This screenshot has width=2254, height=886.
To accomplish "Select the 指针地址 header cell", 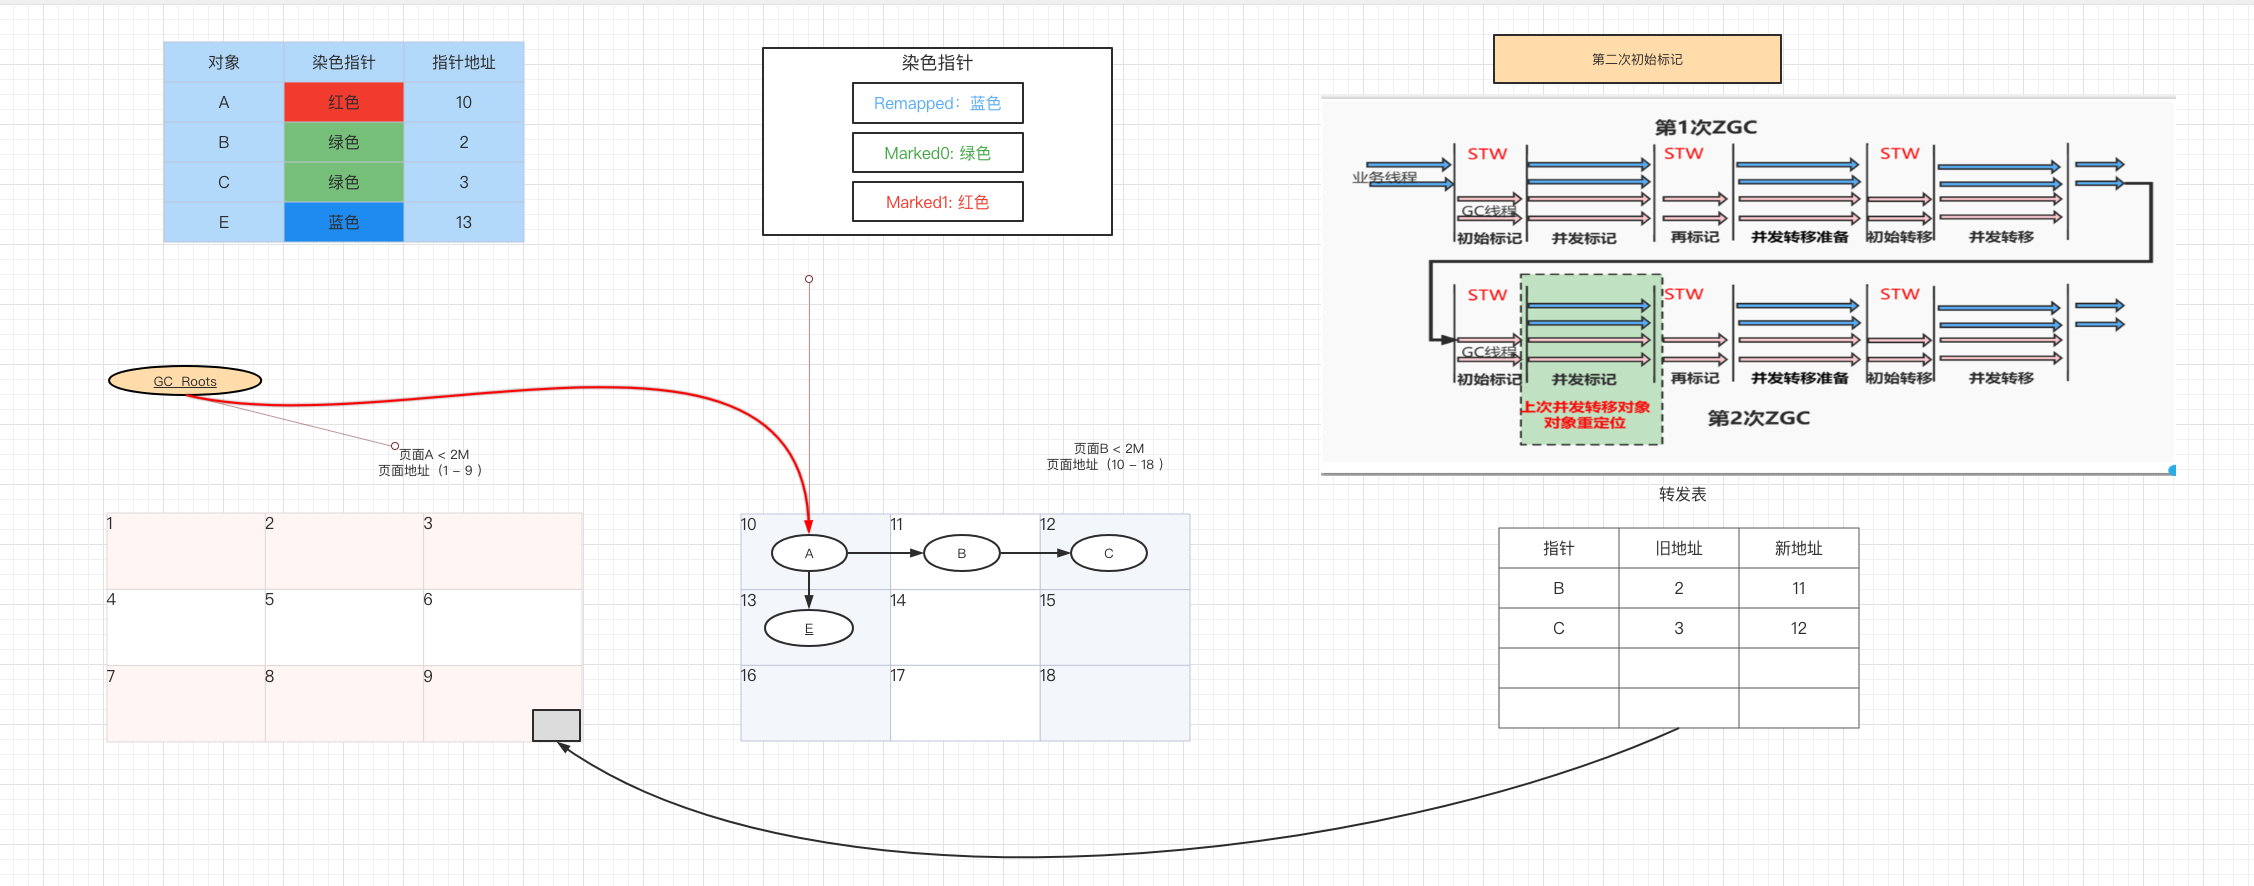I will (x=463, y=62).
